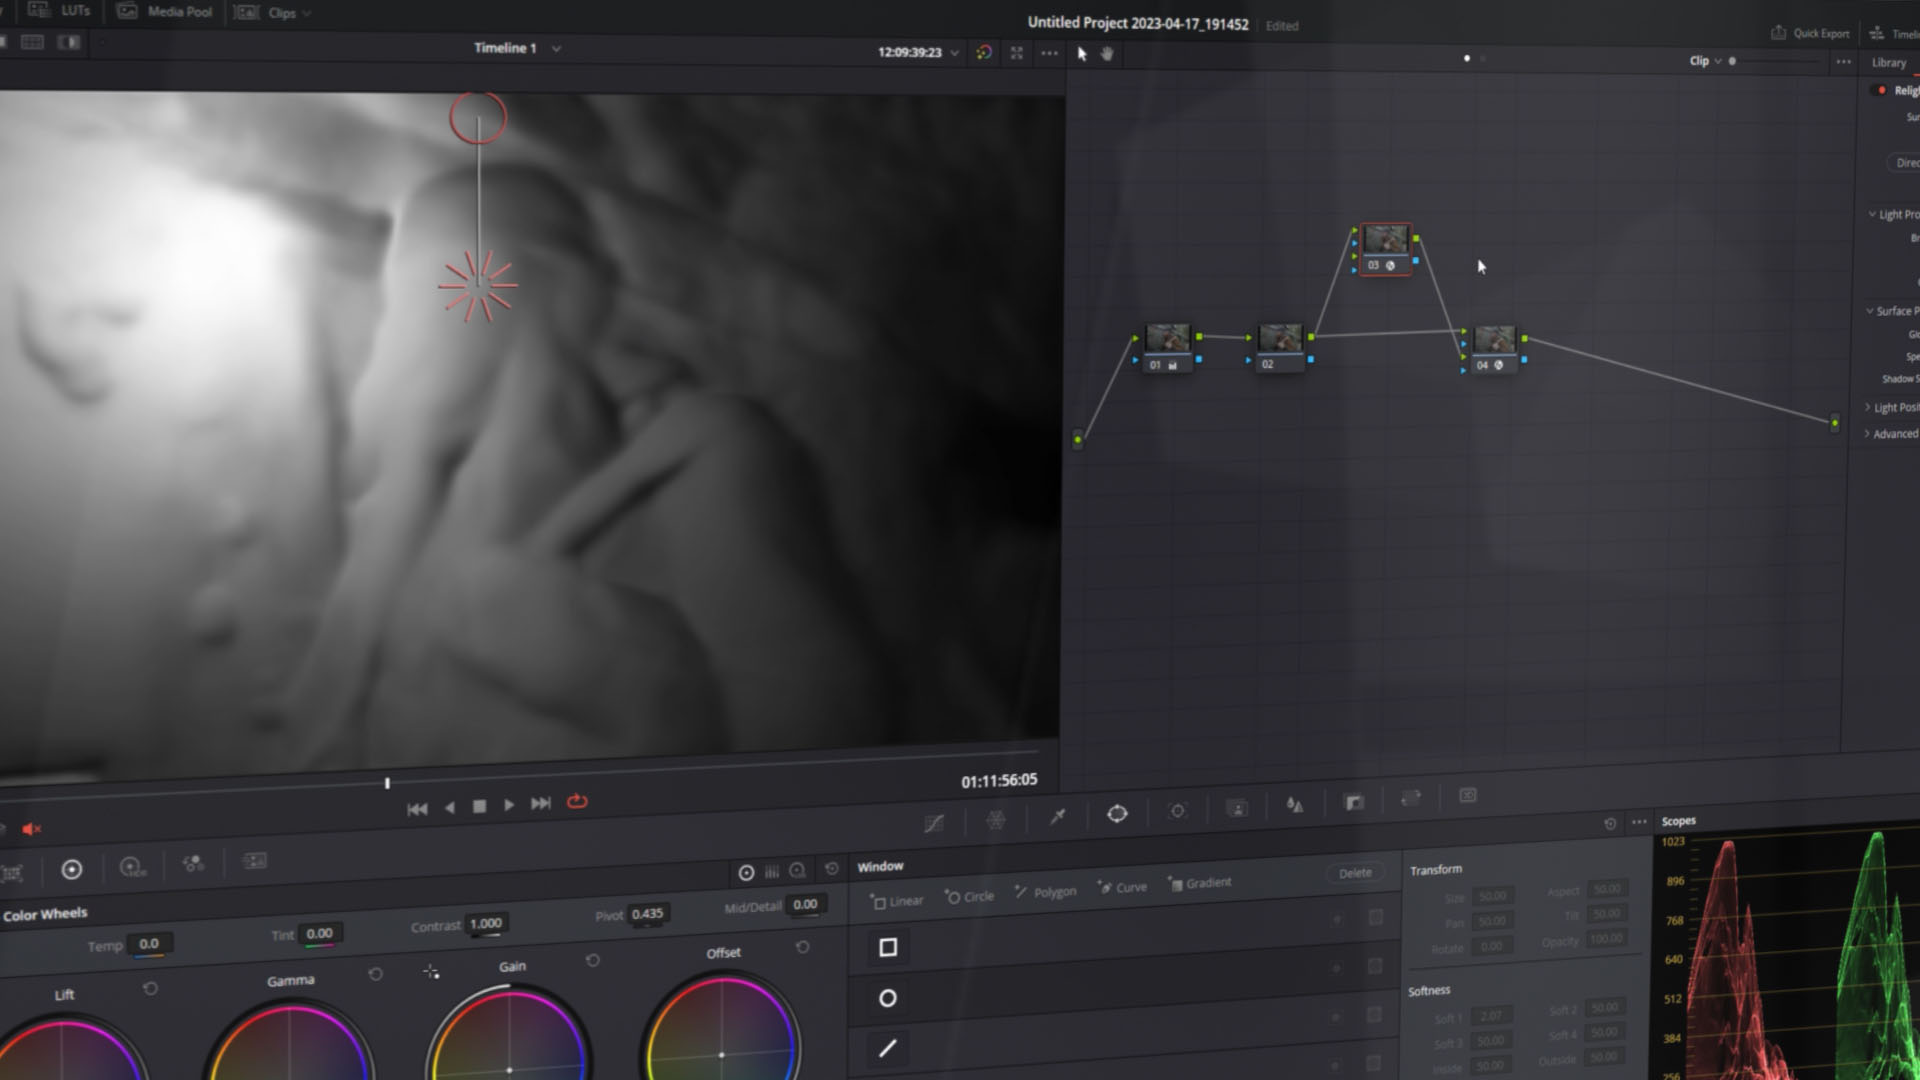Reset the Gamma wheel
The width and height of the screenshot is (1920, 1080).
tap(375, 974)
